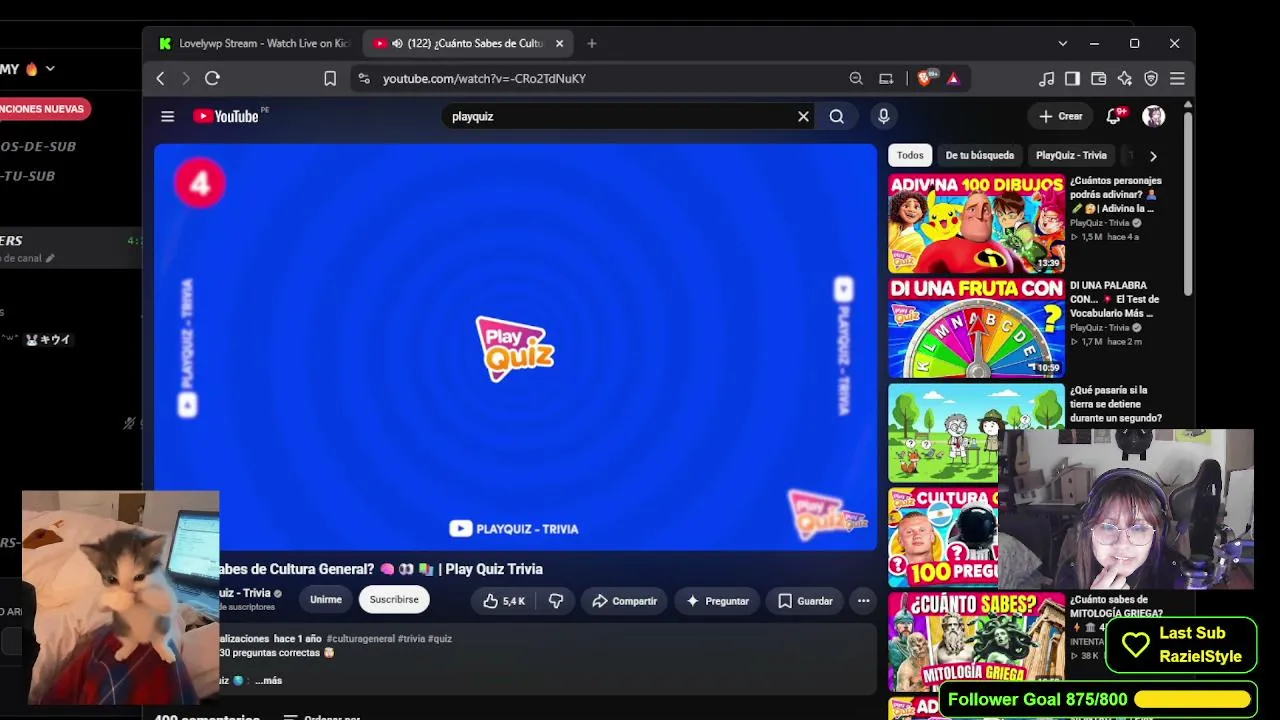This screenshot has width=1280, height=720.
Task: Open YouTube notifications bell
Action: [x=1114, y=116]
